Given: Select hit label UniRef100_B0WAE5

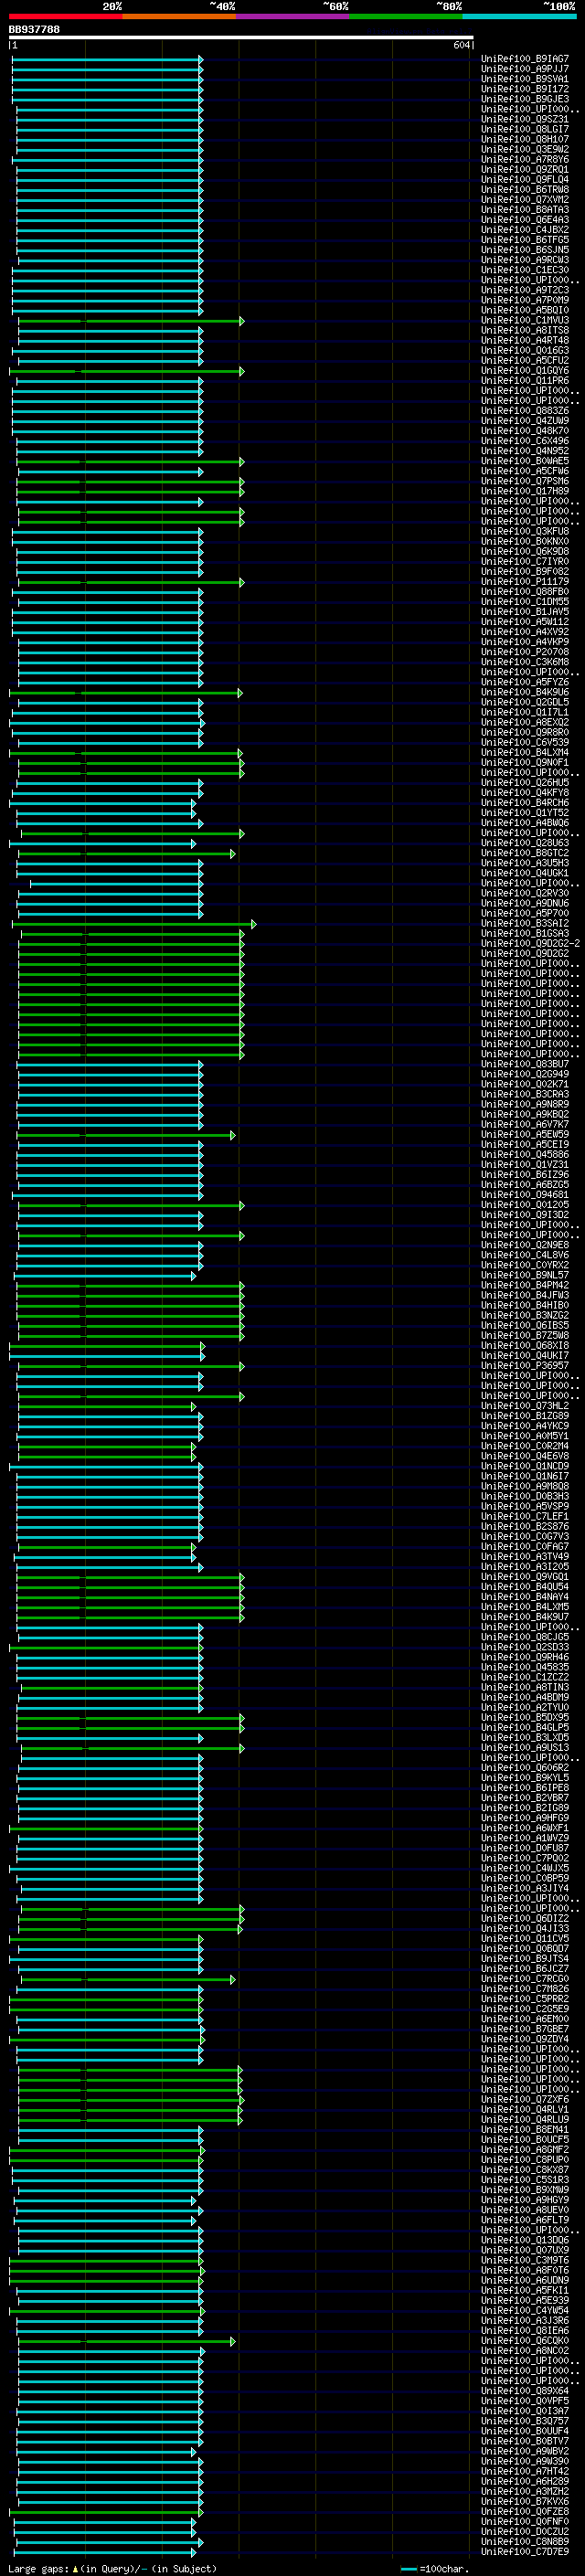Looking at the screenshot, I should (x=525, y=461).
